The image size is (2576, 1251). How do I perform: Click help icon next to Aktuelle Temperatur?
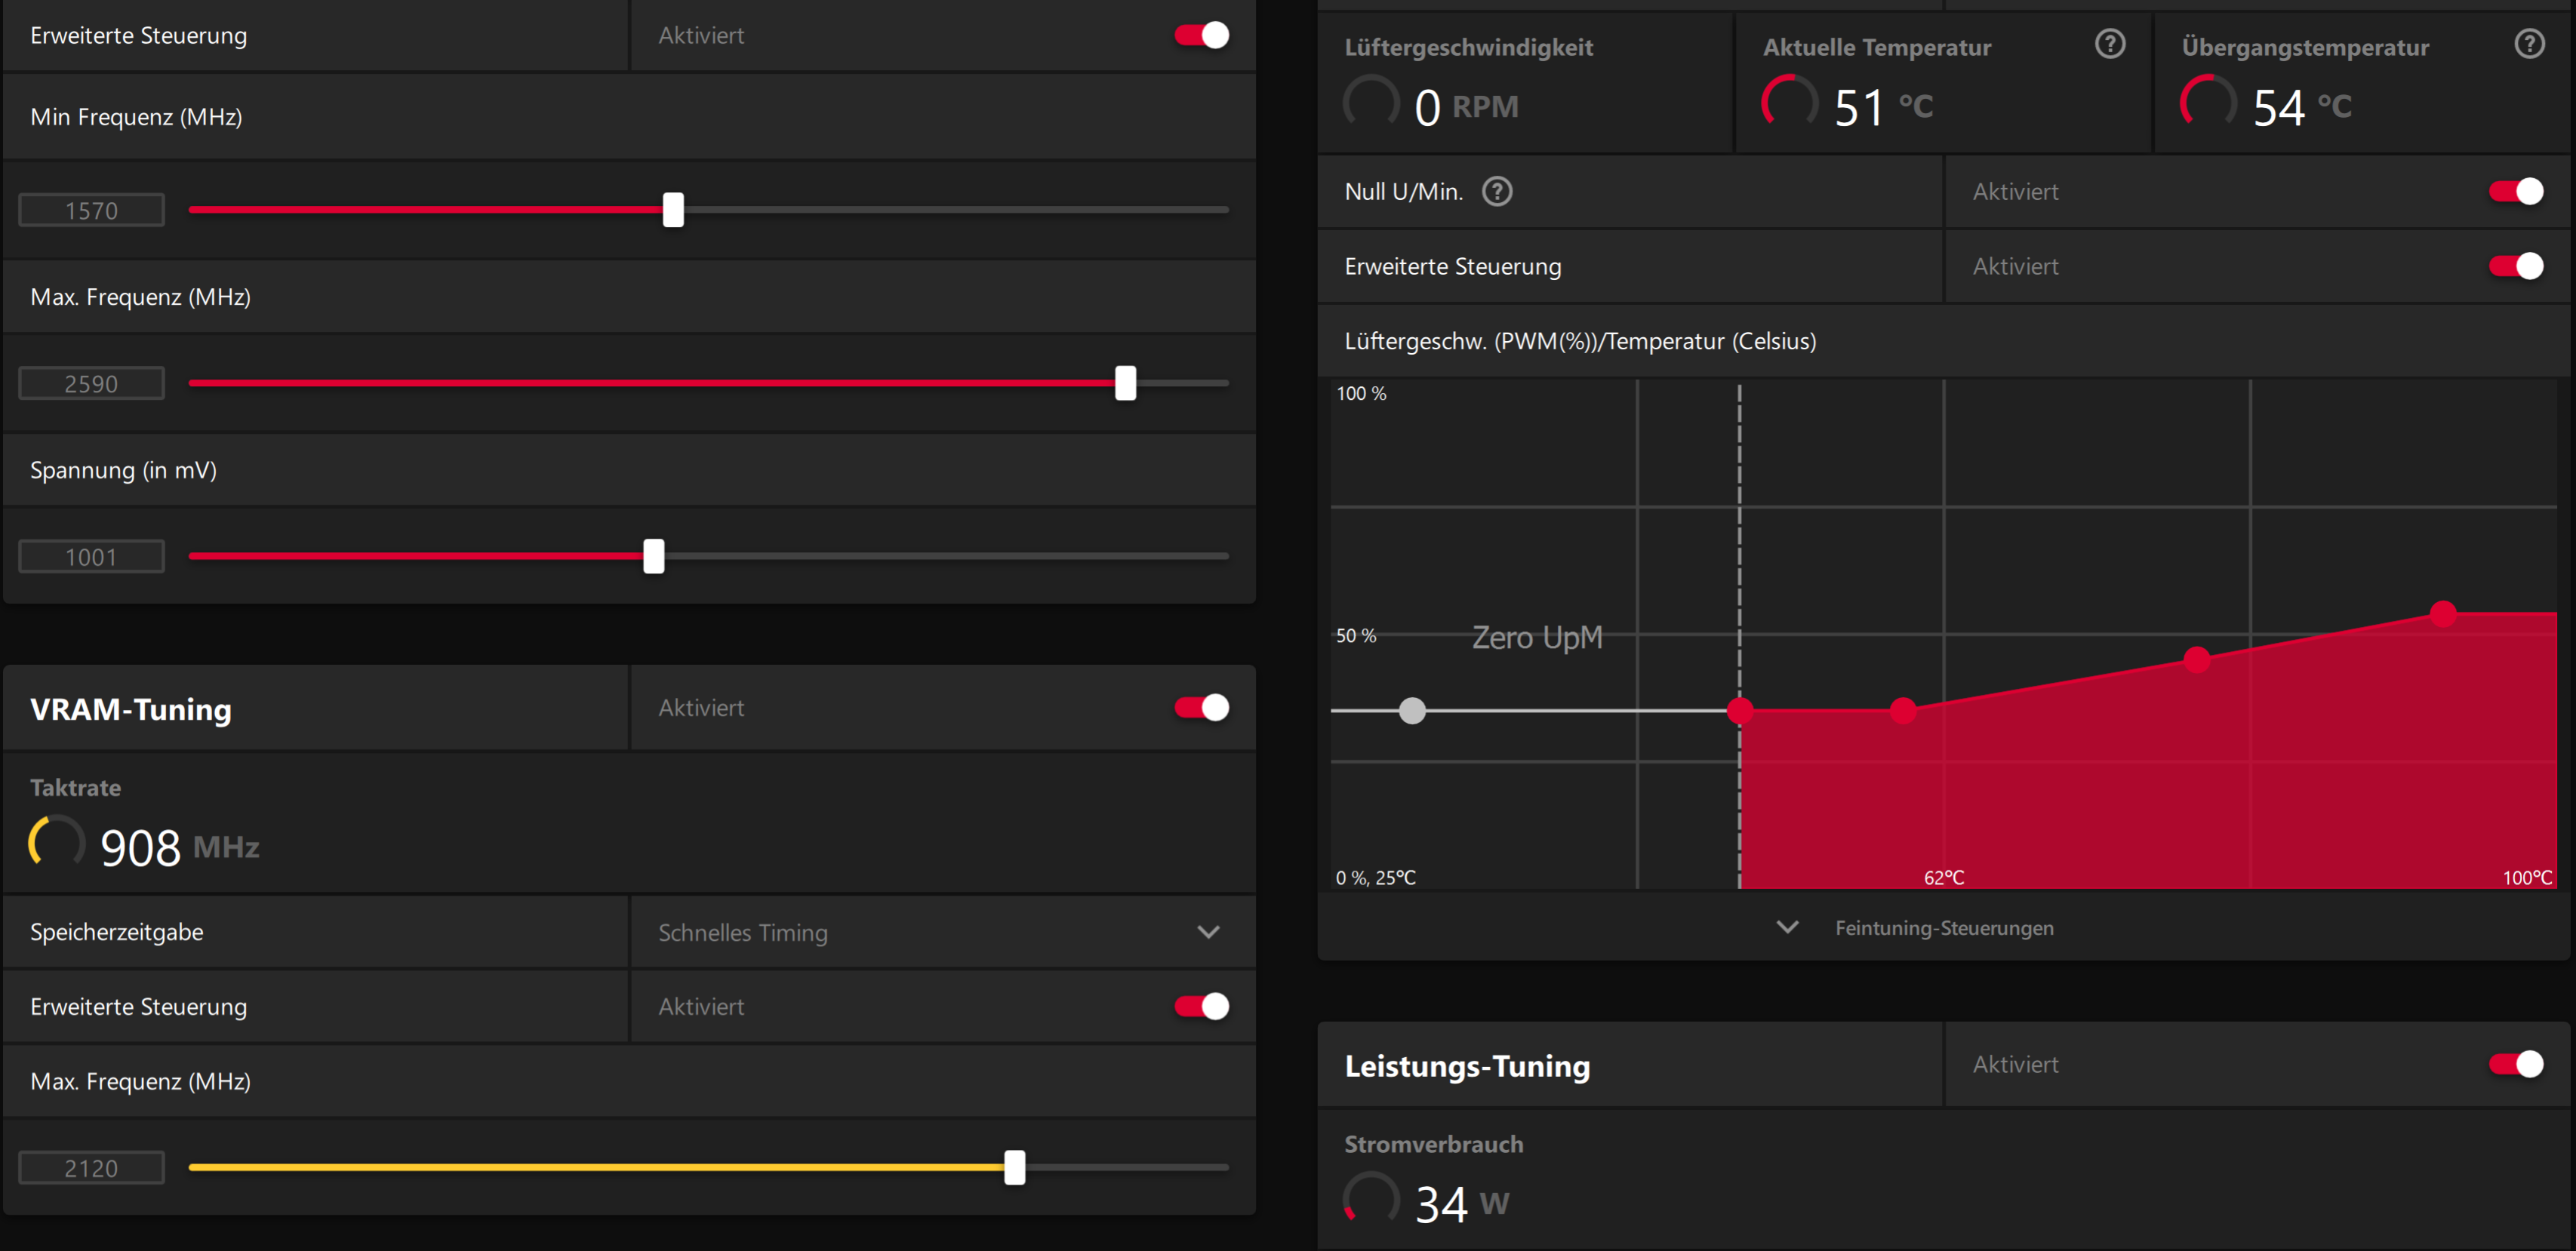[2110, 44]
